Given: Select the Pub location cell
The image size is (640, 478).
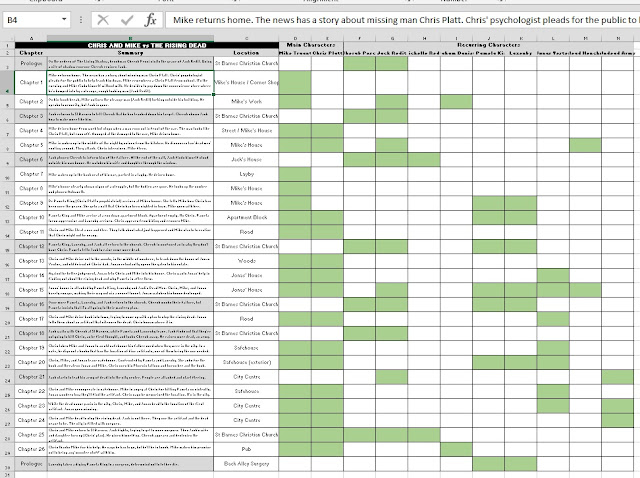Looking at the screenshot, I should click(246, 449).
